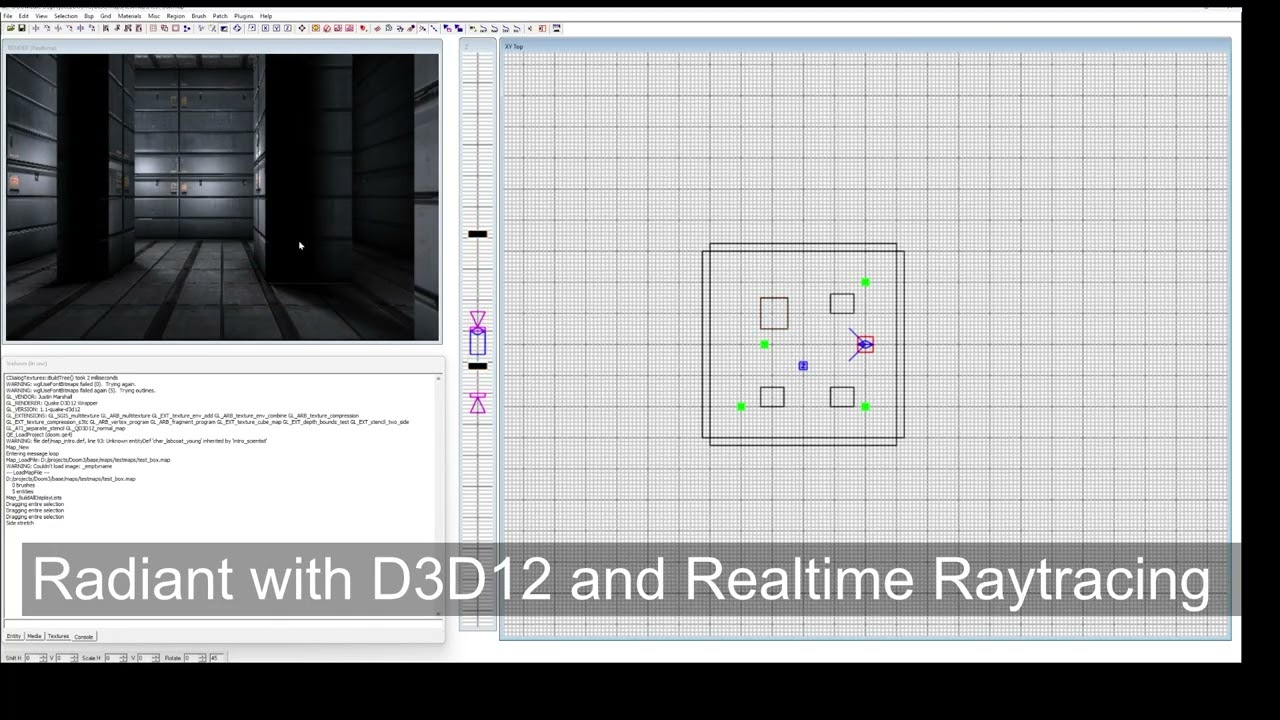Click the Shift H value field

pyautogui.click(x=33, y=658)
